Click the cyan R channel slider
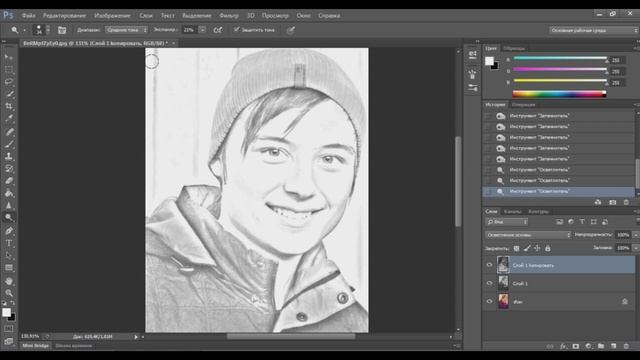The image size is (640, 360). pyautogui.click(x=560, y=58)
